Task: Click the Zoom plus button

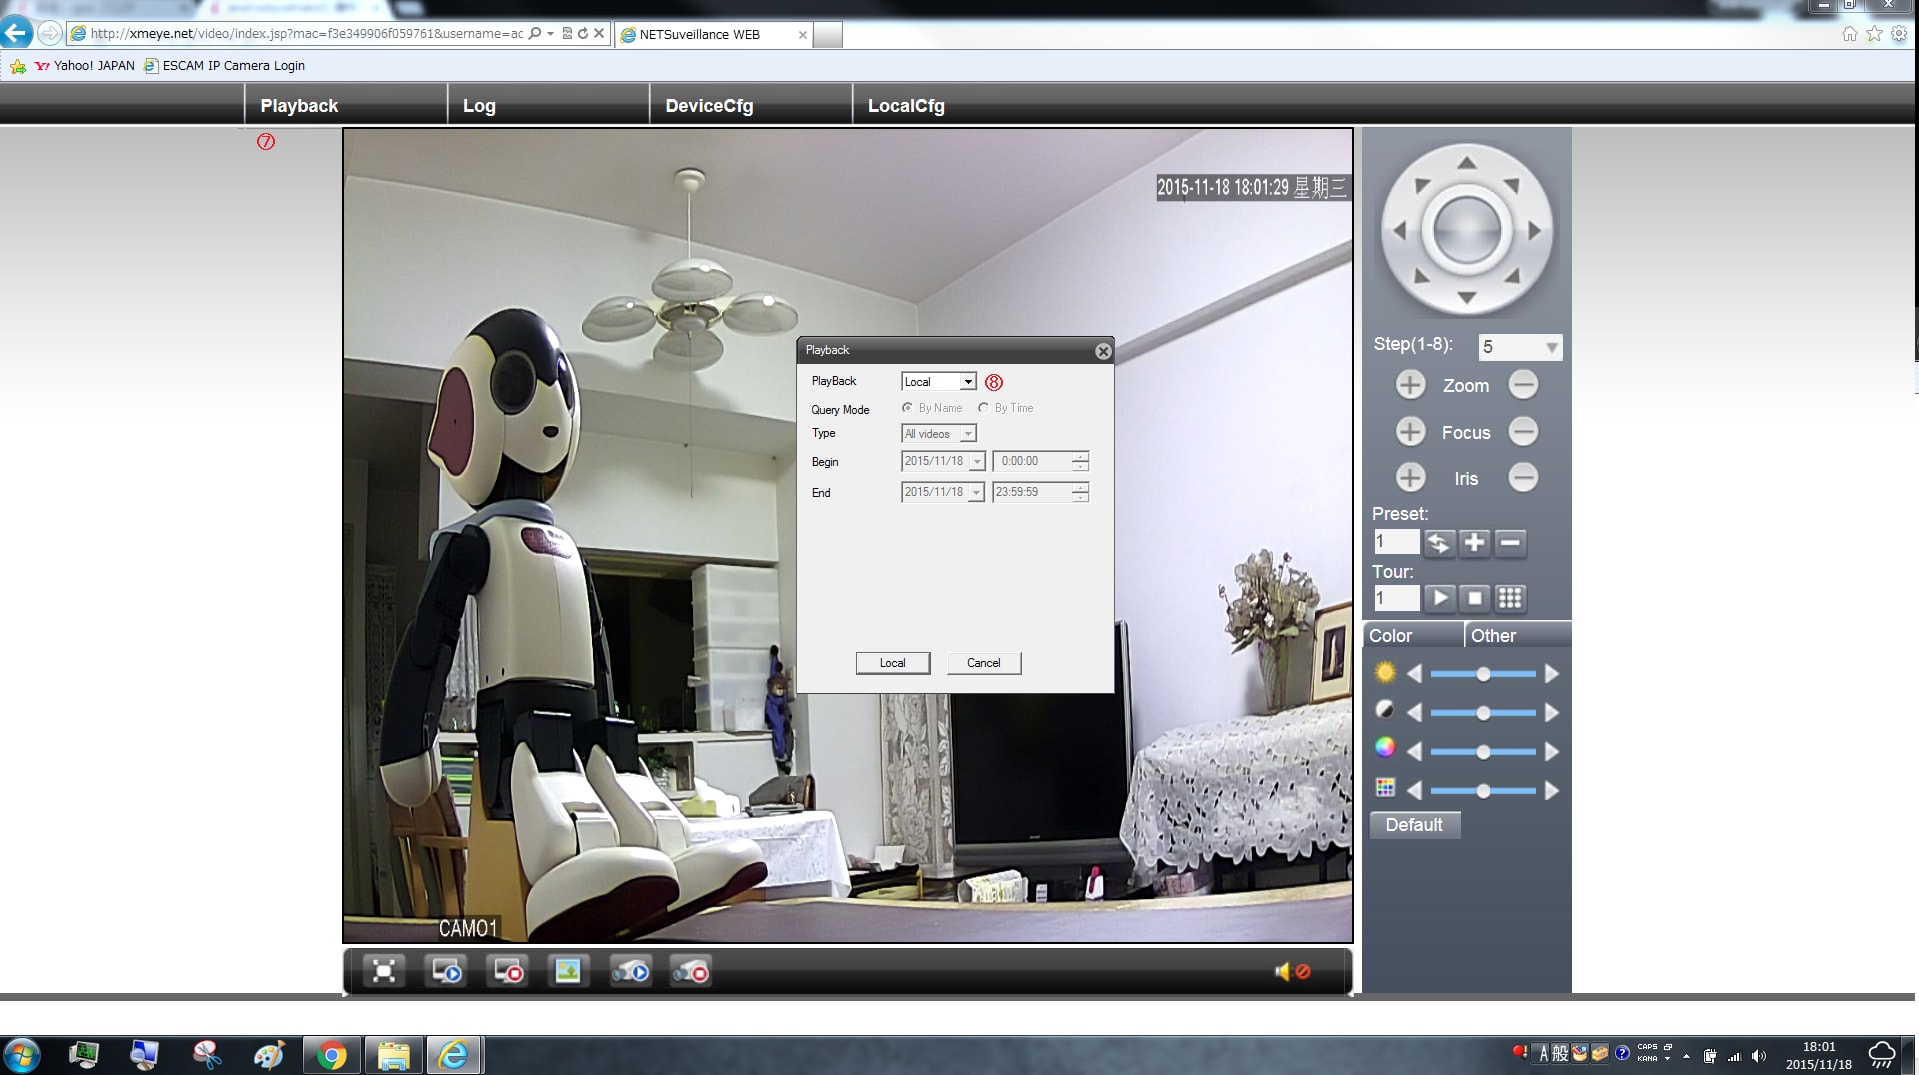Action: [1410, 385]
